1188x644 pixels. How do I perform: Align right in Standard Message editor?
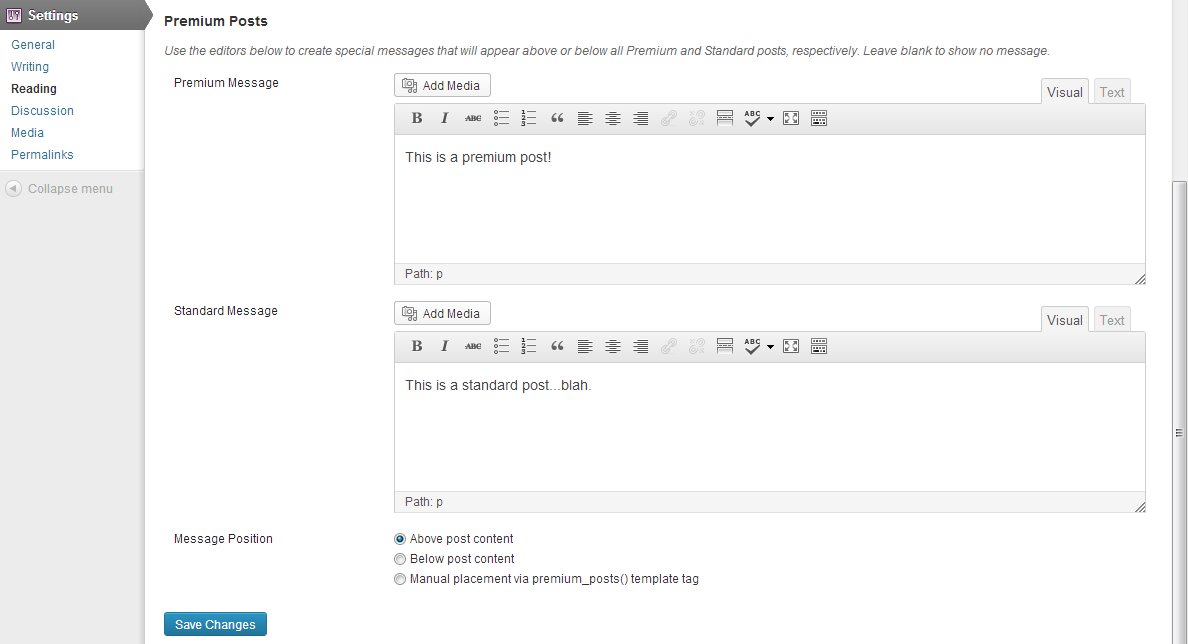(x=641, y=346)
